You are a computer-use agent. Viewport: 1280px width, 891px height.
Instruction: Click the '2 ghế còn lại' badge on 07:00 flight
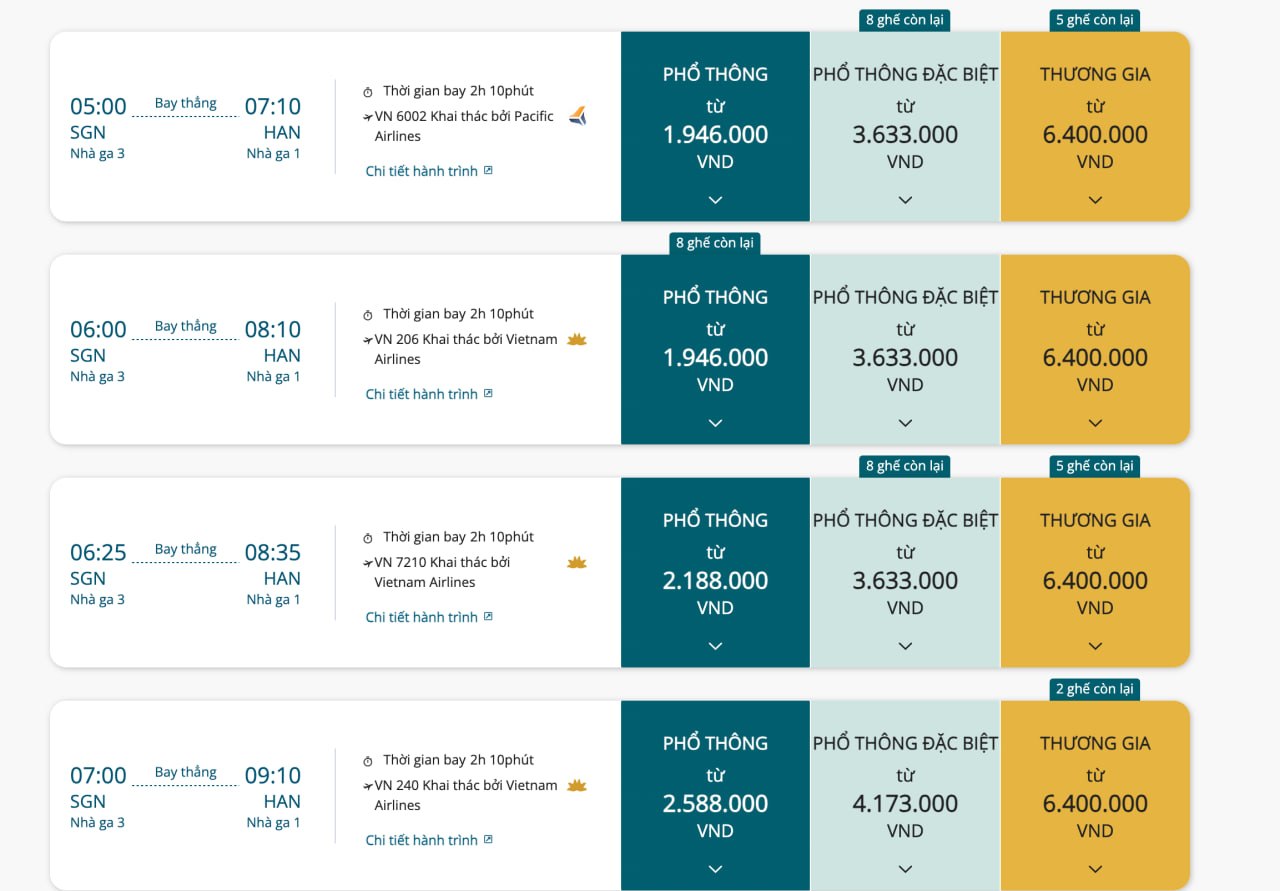[x=1095, y=689]
